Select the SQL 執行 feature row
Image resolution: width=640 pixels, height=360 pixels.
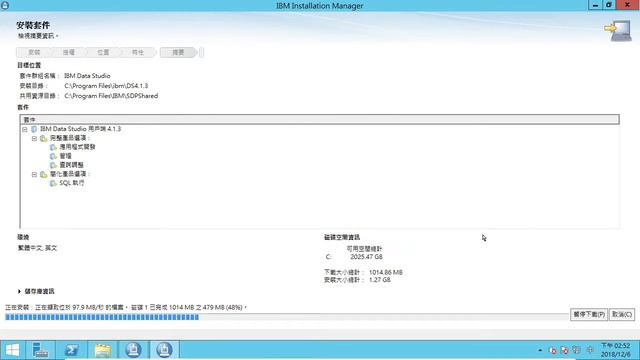(x=72, y=183)
